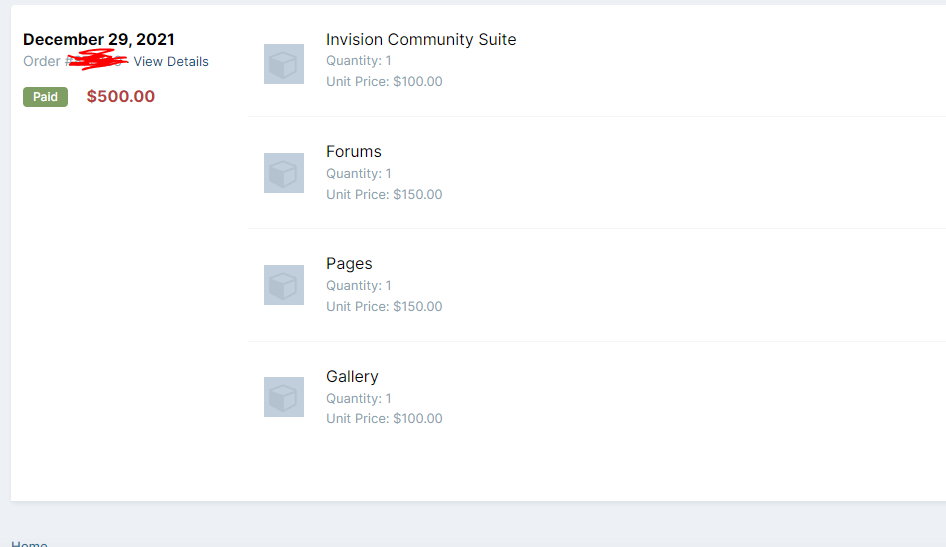Click the Unit Price $100.00 under Gallery
Screen dimensions: 946x547
[x=384, y=419]
